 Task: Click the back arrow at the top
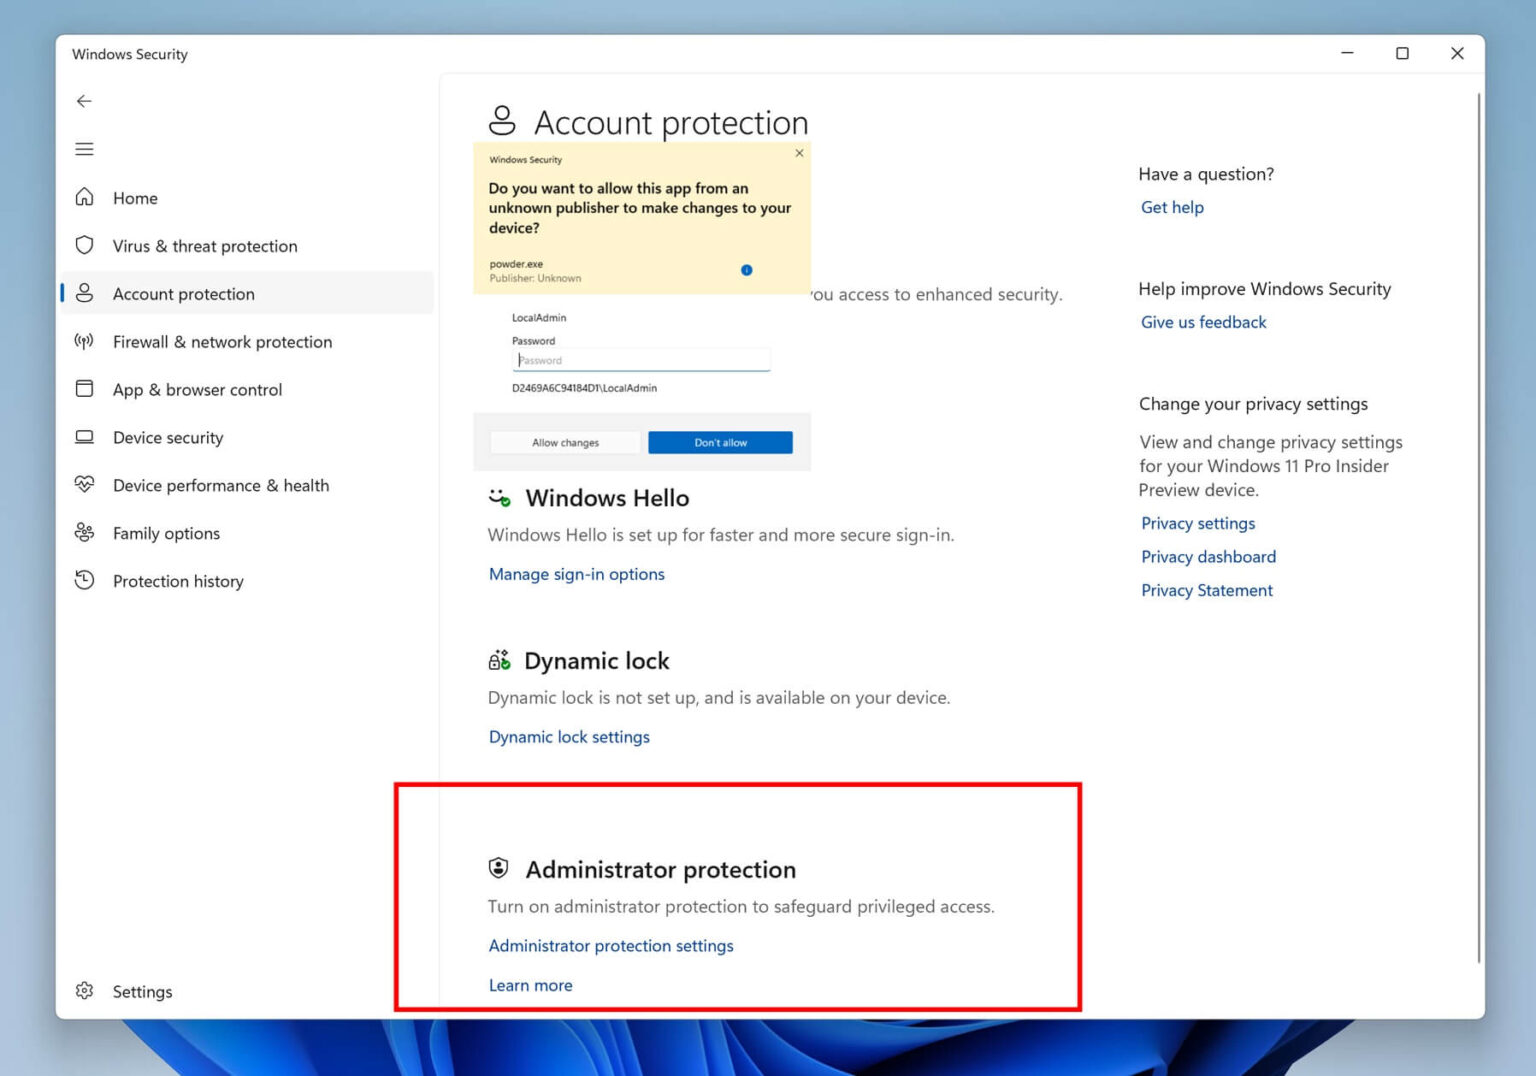pyautogui.click(x=84, y=101)
